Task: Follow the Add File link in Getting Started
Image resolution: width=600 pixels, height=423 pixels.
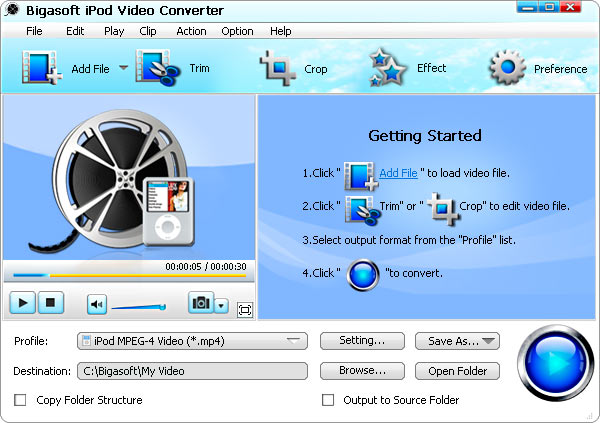Action: click(x=398, y=173)
